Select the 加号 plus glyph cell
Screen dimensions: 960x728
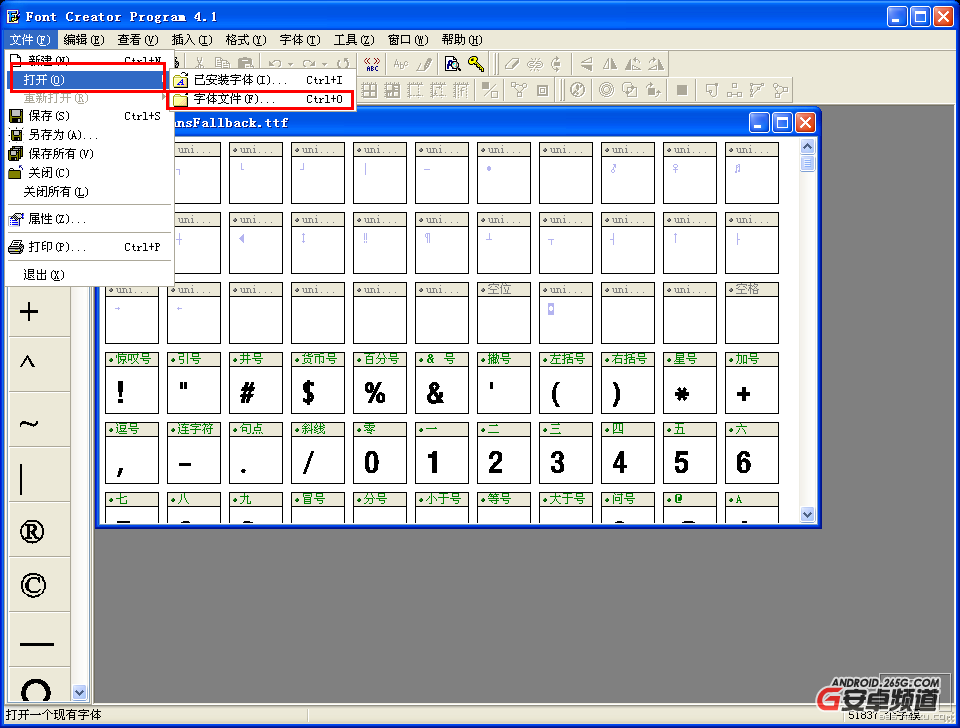[x=752, y=383]
